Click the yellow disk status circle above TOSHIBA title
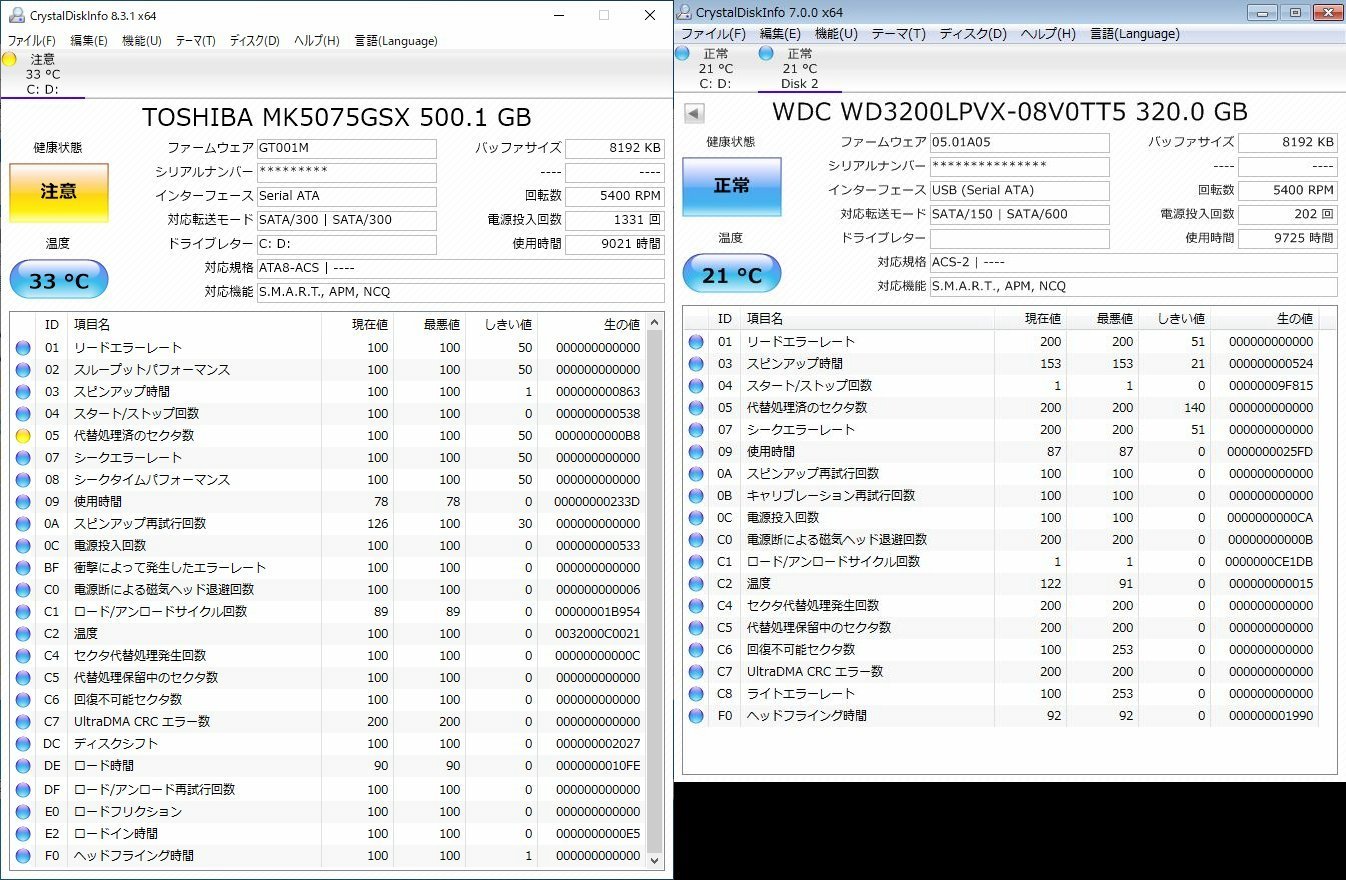 click(10, 59)
